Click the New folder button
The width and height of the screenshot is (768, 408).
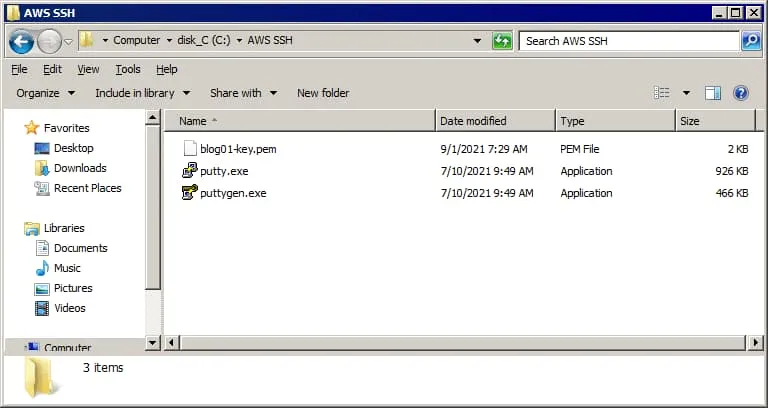(x=323, y=93)
